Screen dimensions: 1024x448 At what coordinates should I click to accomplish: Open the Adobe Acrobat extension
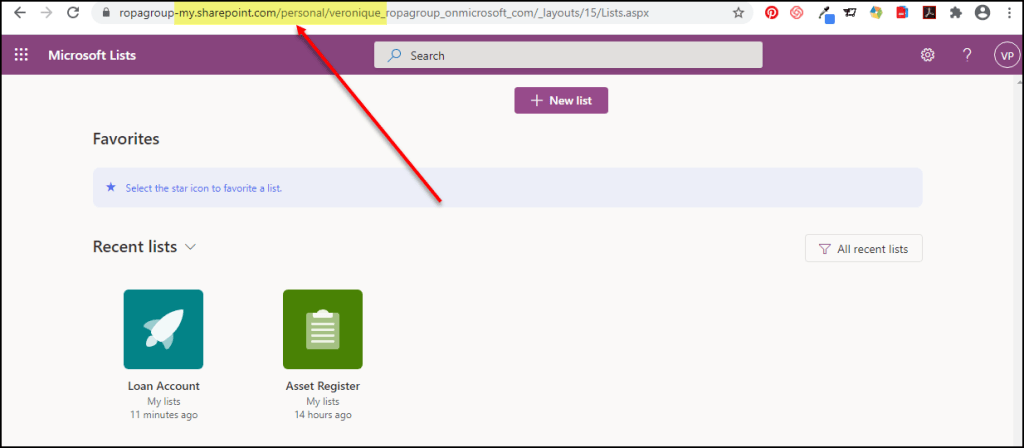(928, 13)
